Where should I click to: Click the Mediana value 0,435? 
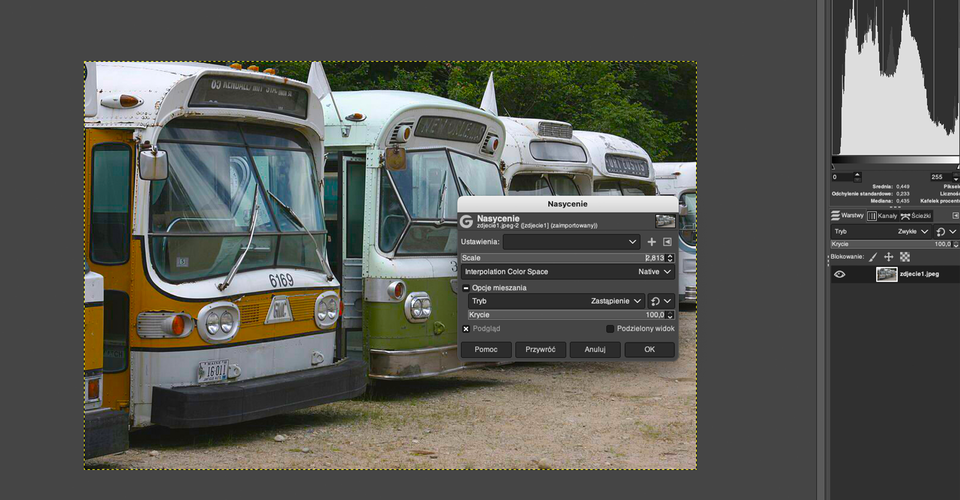point(902,201)
